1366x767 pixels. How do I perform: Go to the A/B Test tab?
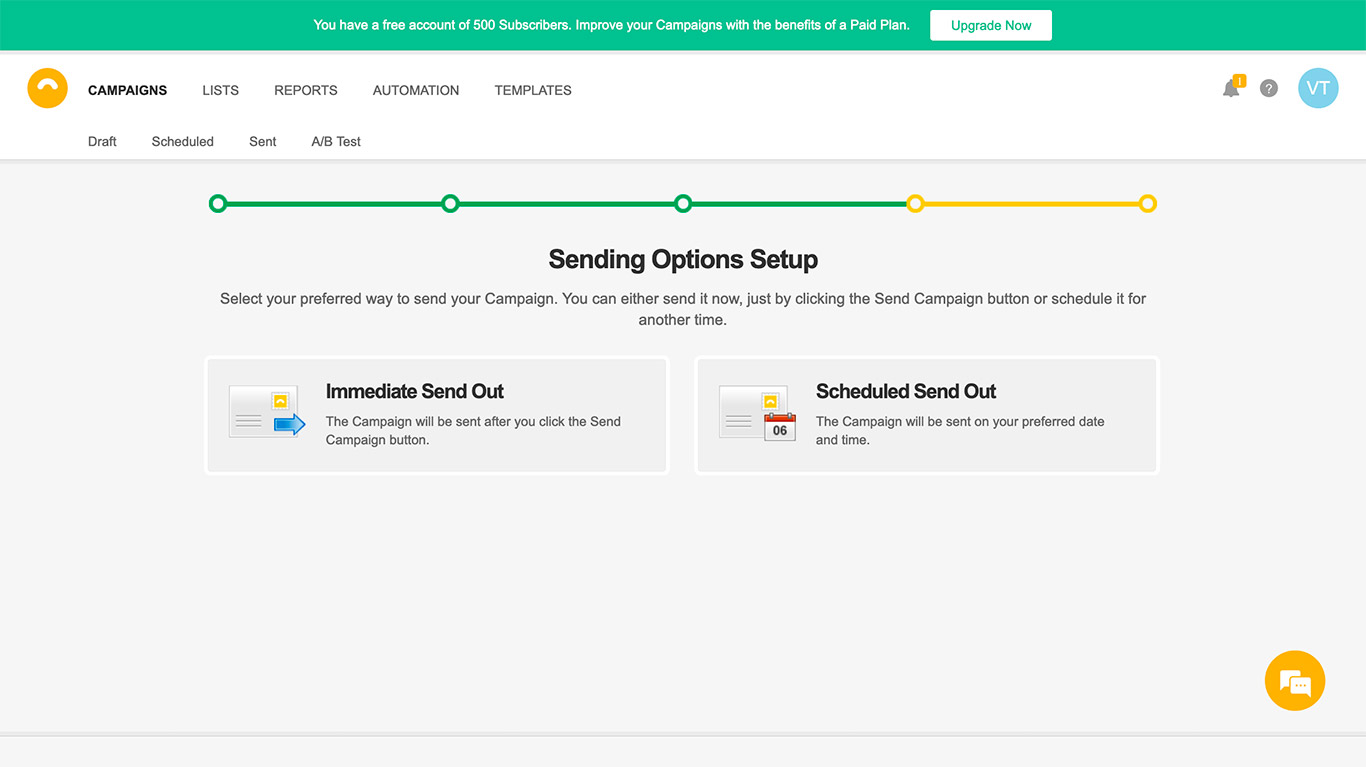(336, 141)
